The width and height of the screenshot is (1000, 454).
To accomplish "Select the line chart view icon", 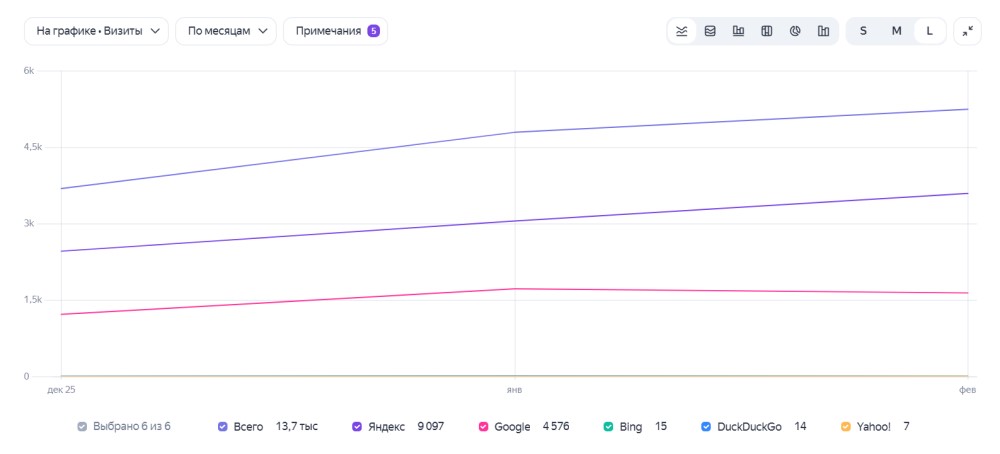I will click(x=682, y=31).
